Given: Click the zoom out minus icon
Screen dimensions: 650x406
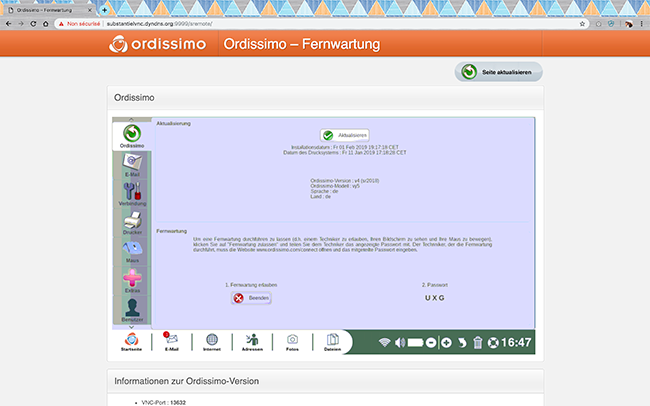Looking at the screenshot, I should pos(431,343).
